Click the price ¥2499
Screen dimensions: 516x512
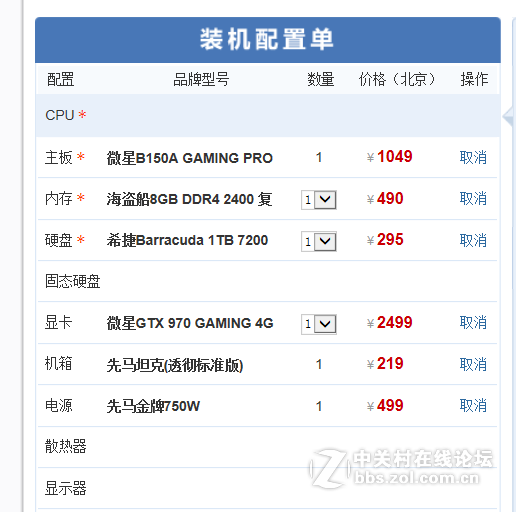tap(389, 322)
